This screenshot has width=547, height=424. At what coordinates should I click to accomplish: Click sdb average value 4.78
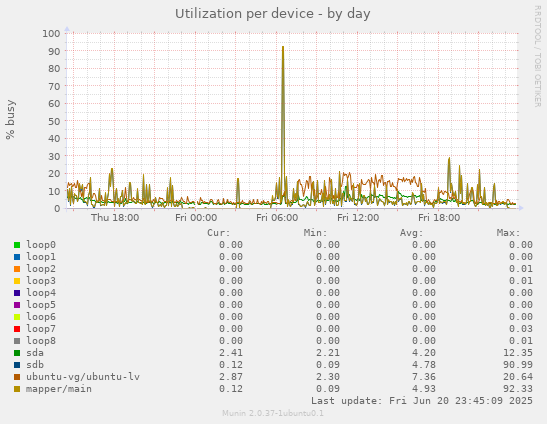click(x=424, y=365)
